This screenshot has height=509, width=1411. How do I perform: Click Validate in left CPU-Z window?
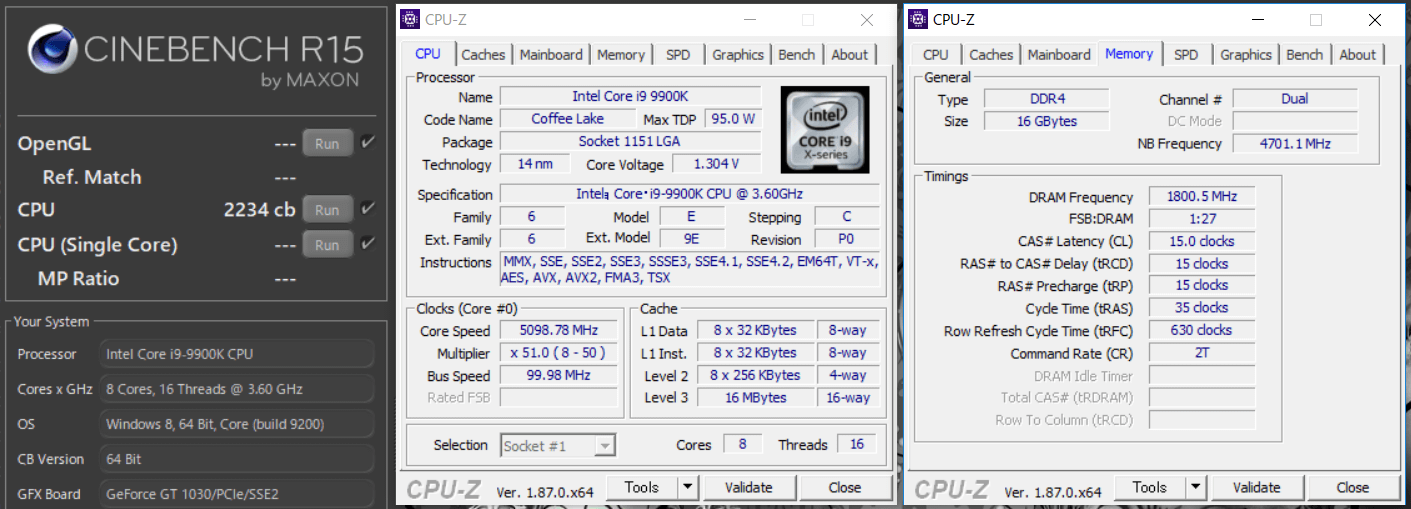749,488
